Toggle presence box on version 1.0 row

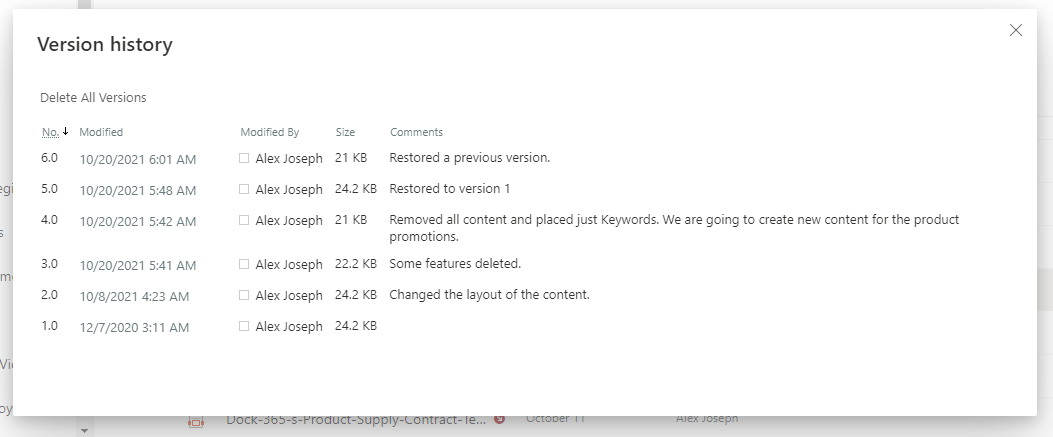pyautogui.click(x=244, y=326)
